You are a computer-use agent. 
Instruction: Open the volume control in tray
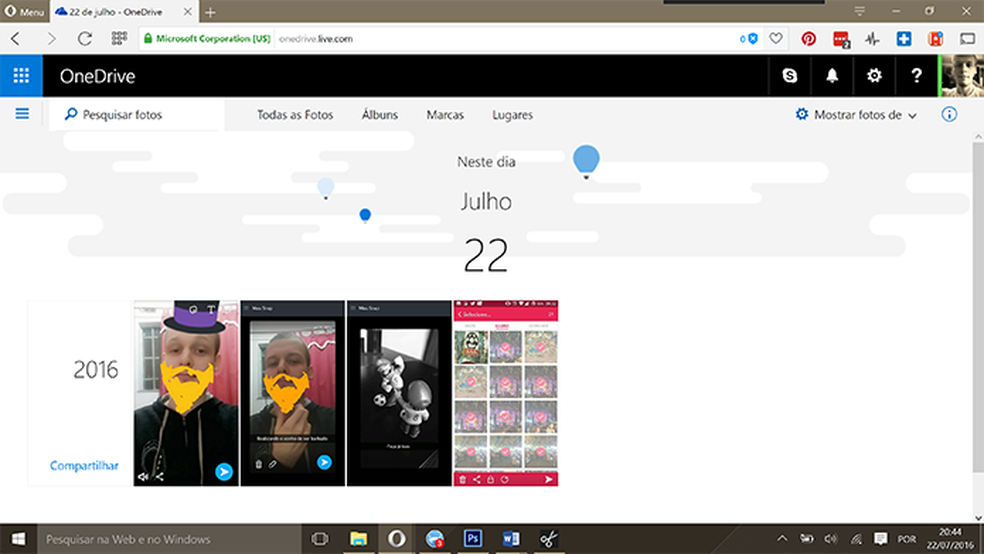pyautogui.click(x=831, y=539)
